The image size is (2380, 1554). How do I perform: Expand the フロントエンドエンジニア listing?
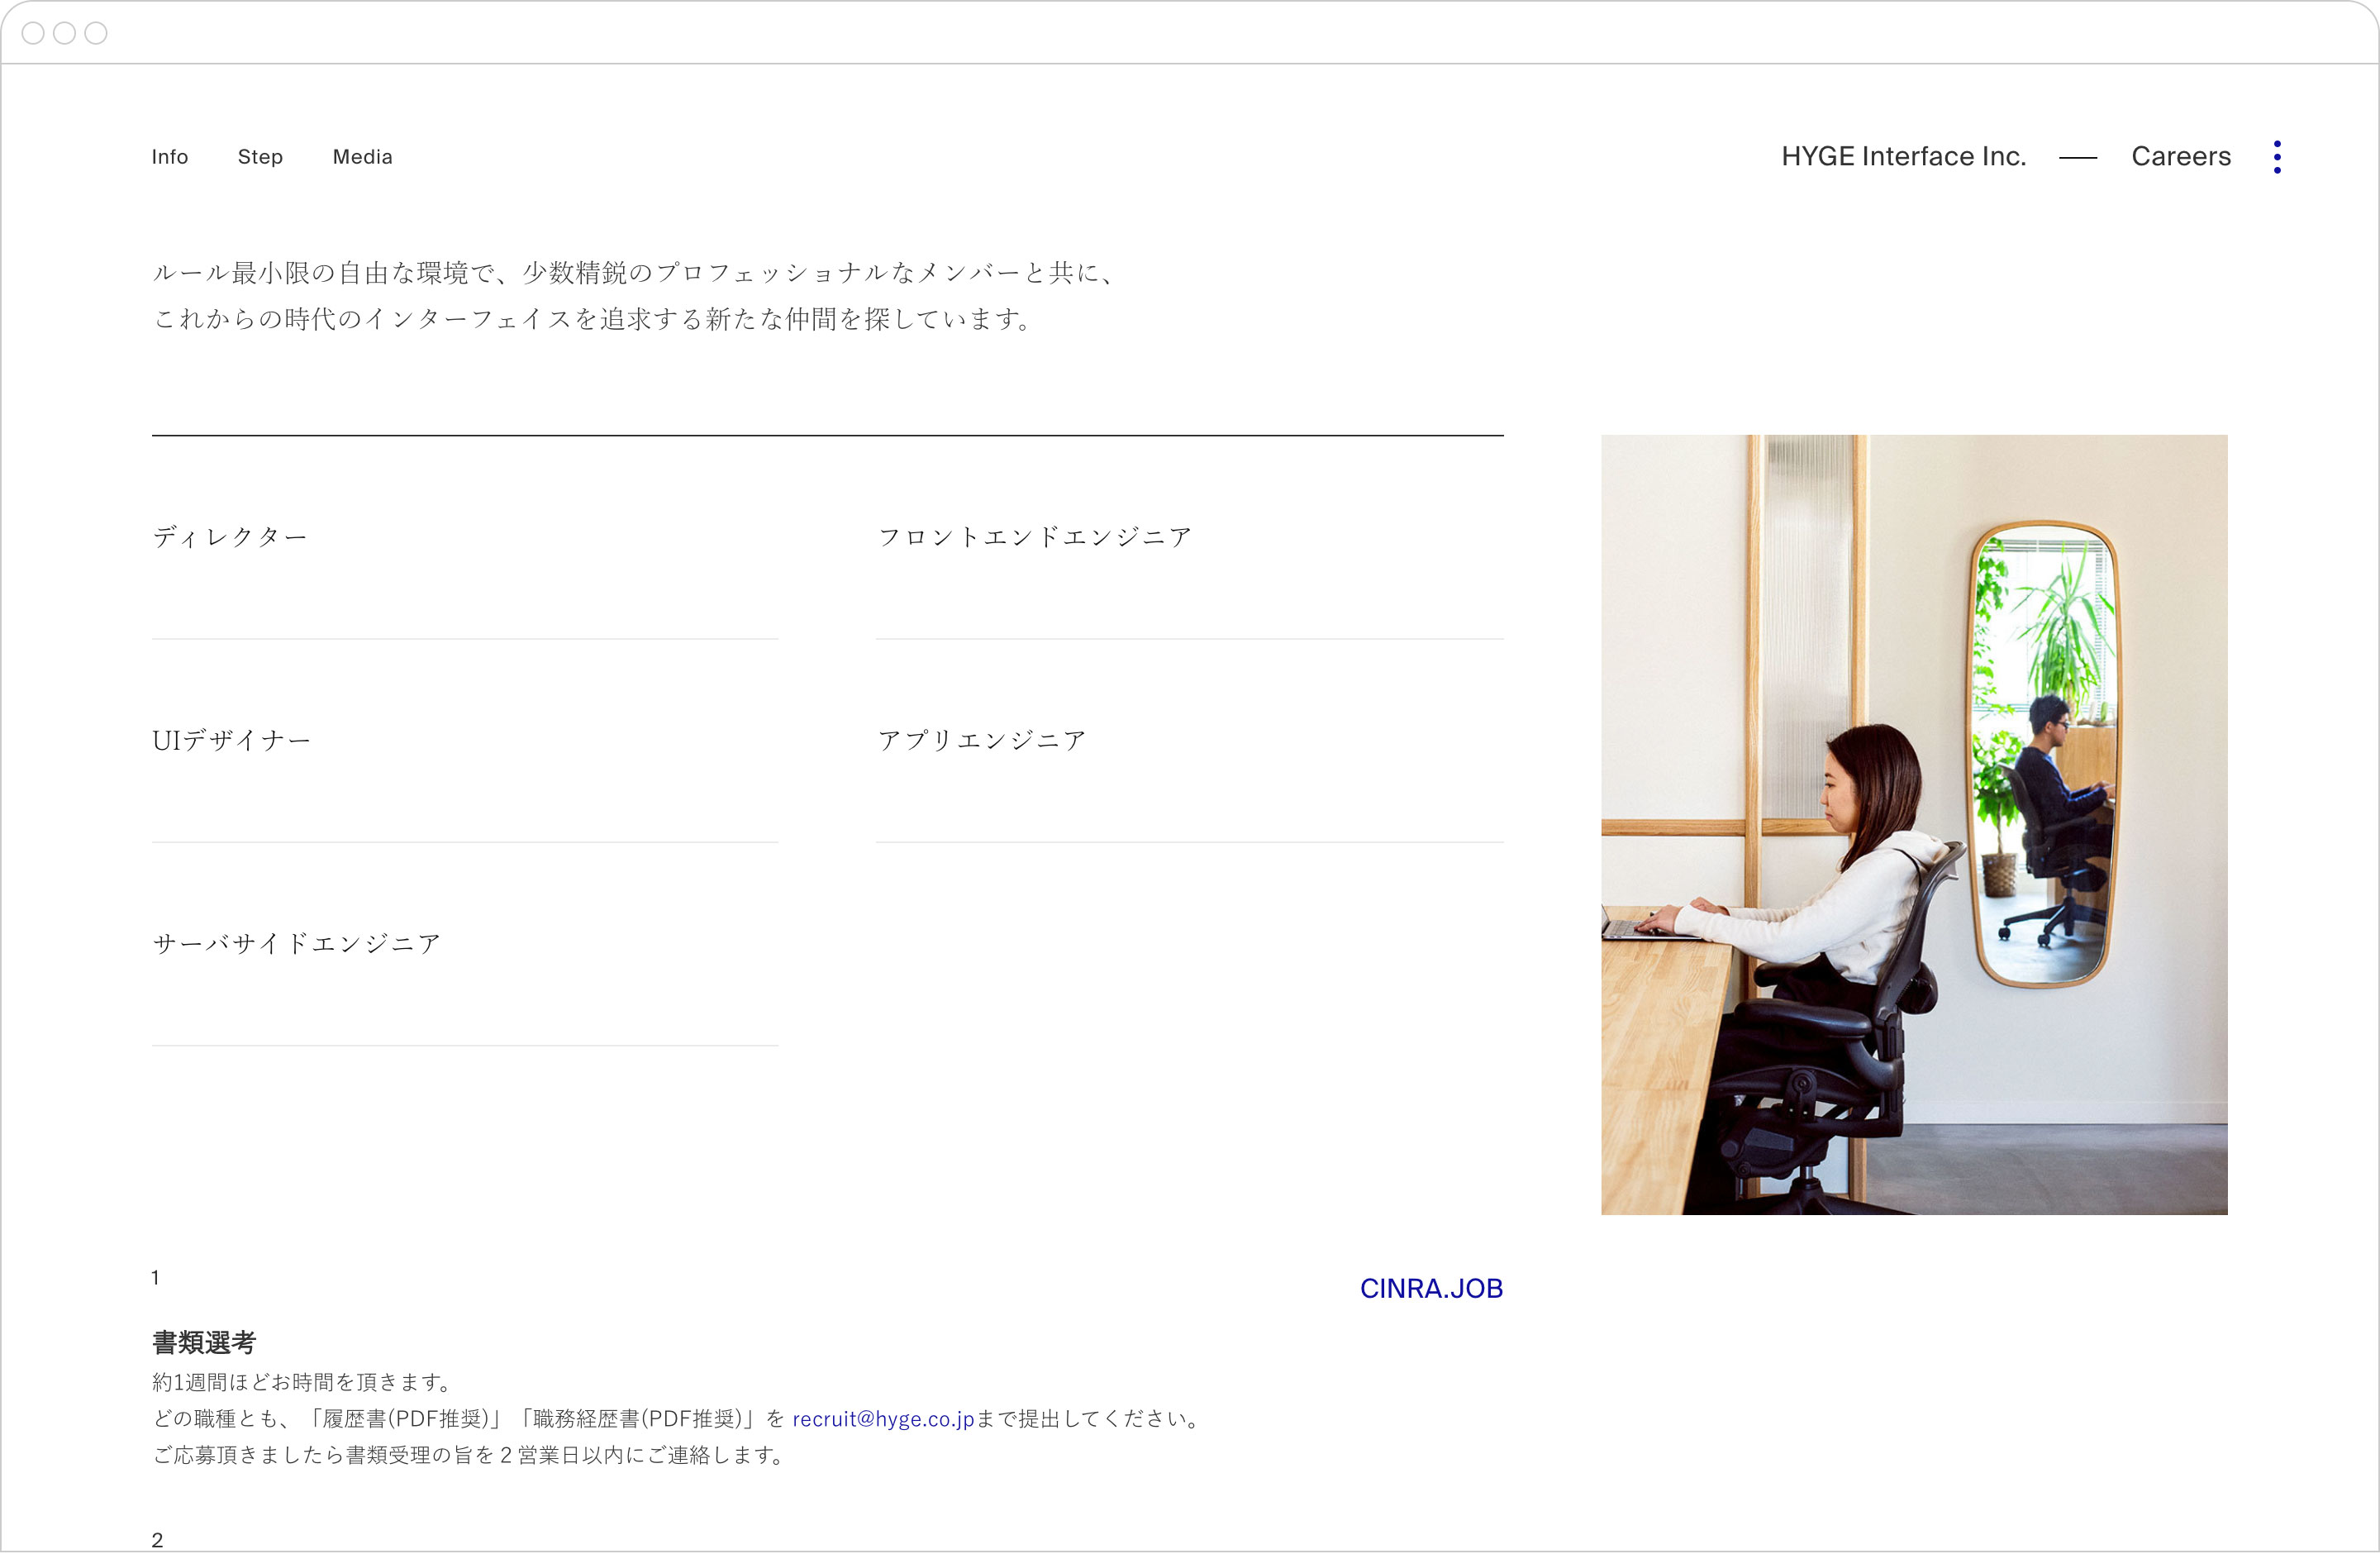[1035, 536]
